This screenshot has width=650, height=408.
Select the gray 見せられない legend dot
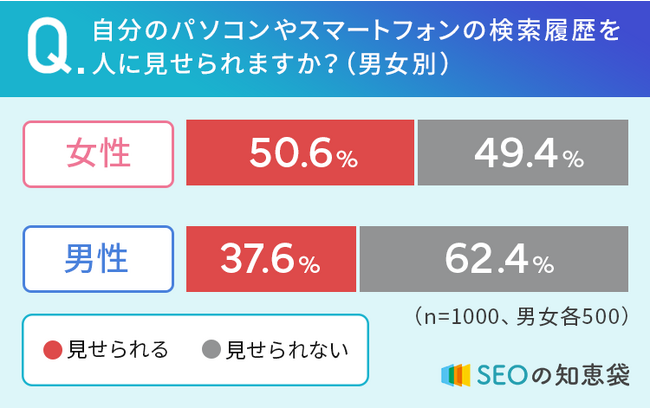point(211,350)
